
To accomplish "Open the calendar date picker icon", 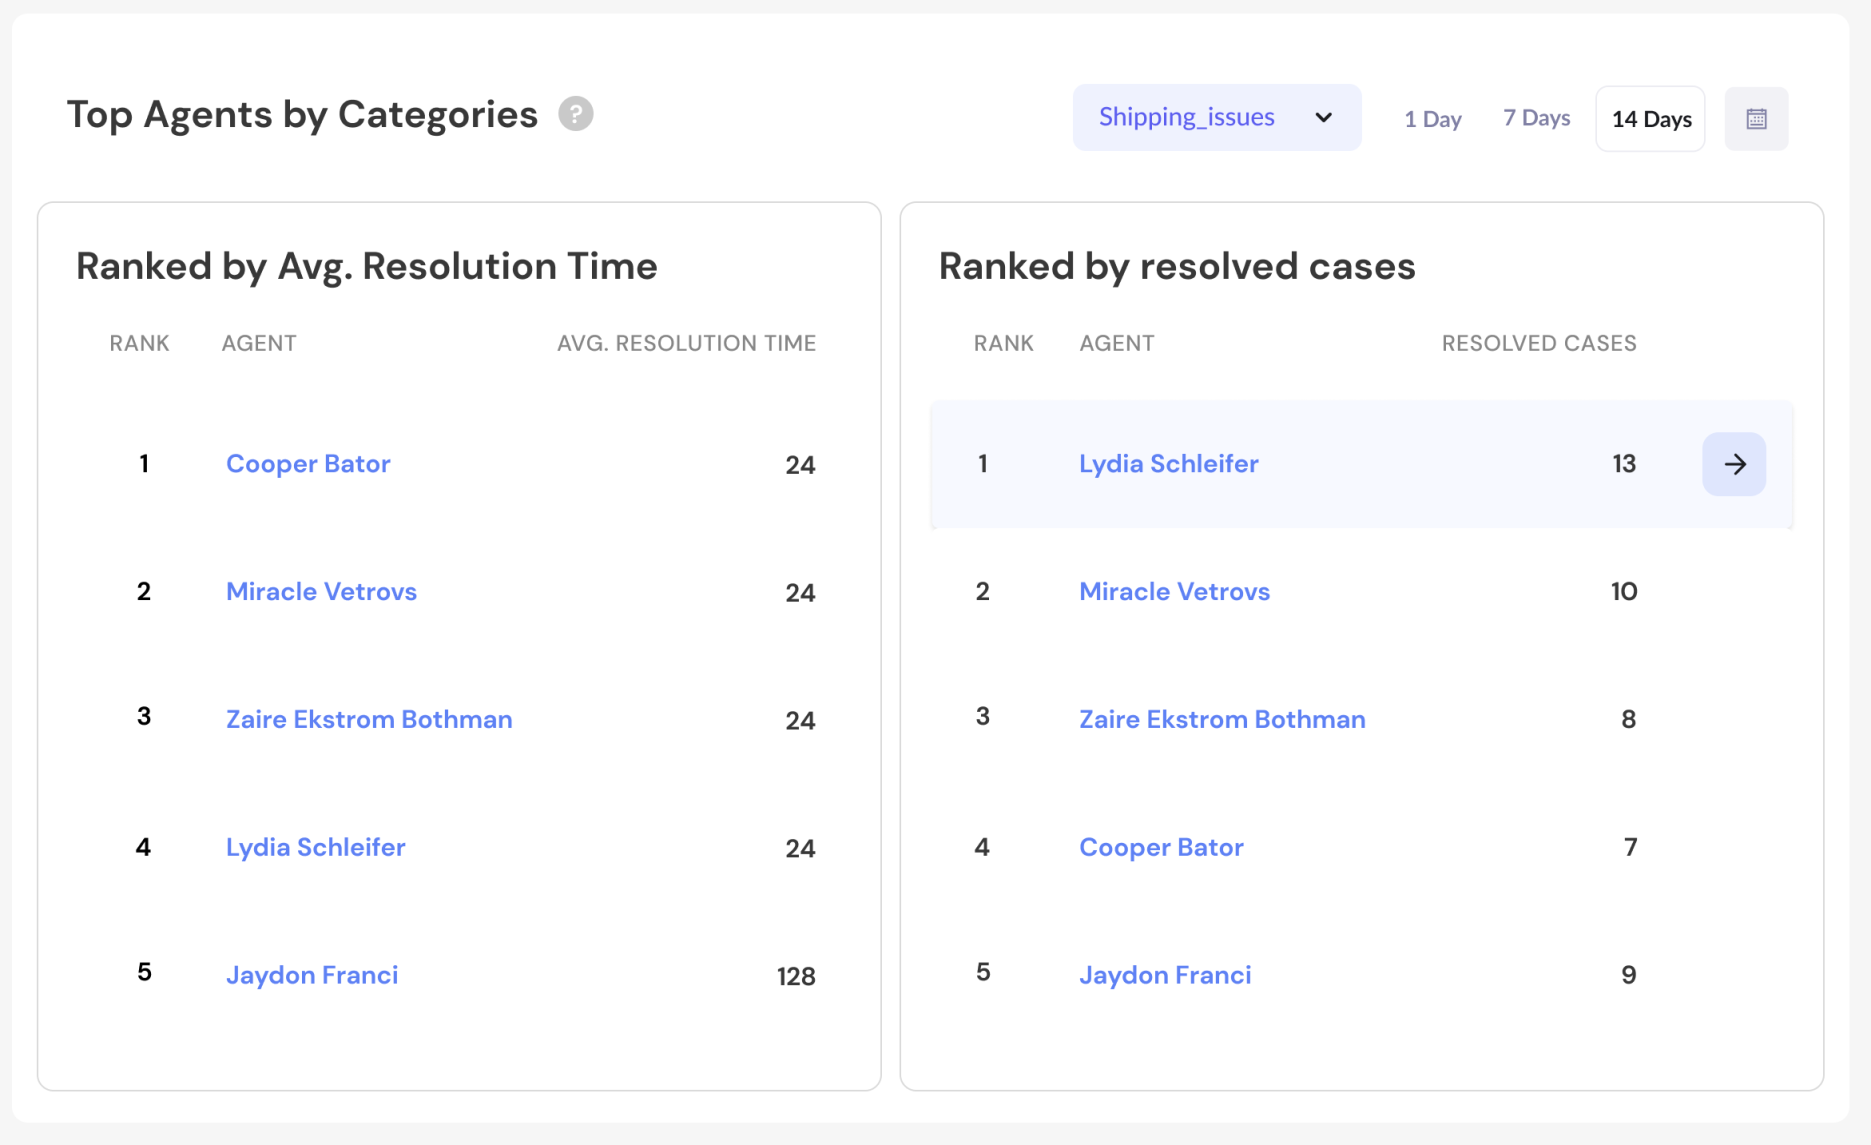I will 1756,119.
